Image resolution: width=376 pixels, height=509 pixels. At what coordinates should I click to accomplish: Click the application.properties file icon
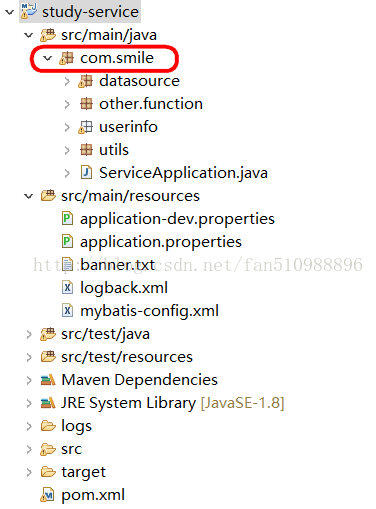click(67, 242)
